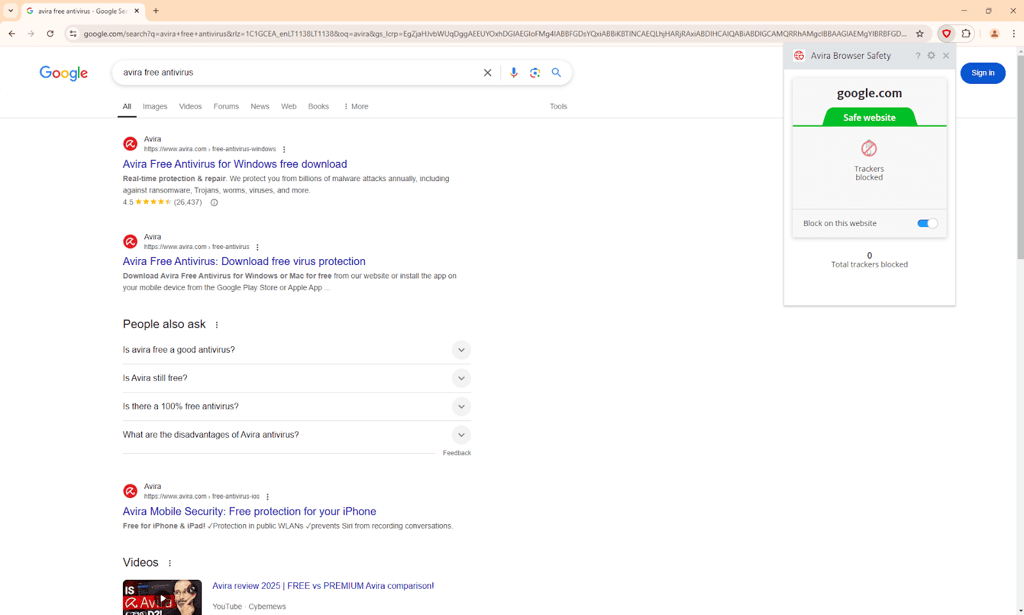Click the forward navigation arrow
Viewport: 1024px width, 615px height.
tap(31, 33)
